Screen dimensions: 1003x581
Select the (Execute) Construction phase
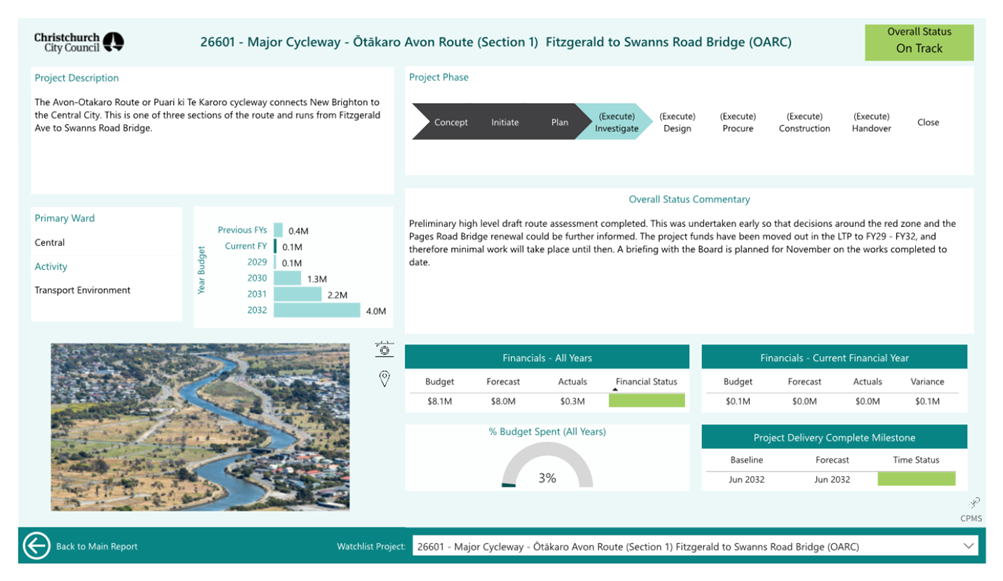coord(804,122)
